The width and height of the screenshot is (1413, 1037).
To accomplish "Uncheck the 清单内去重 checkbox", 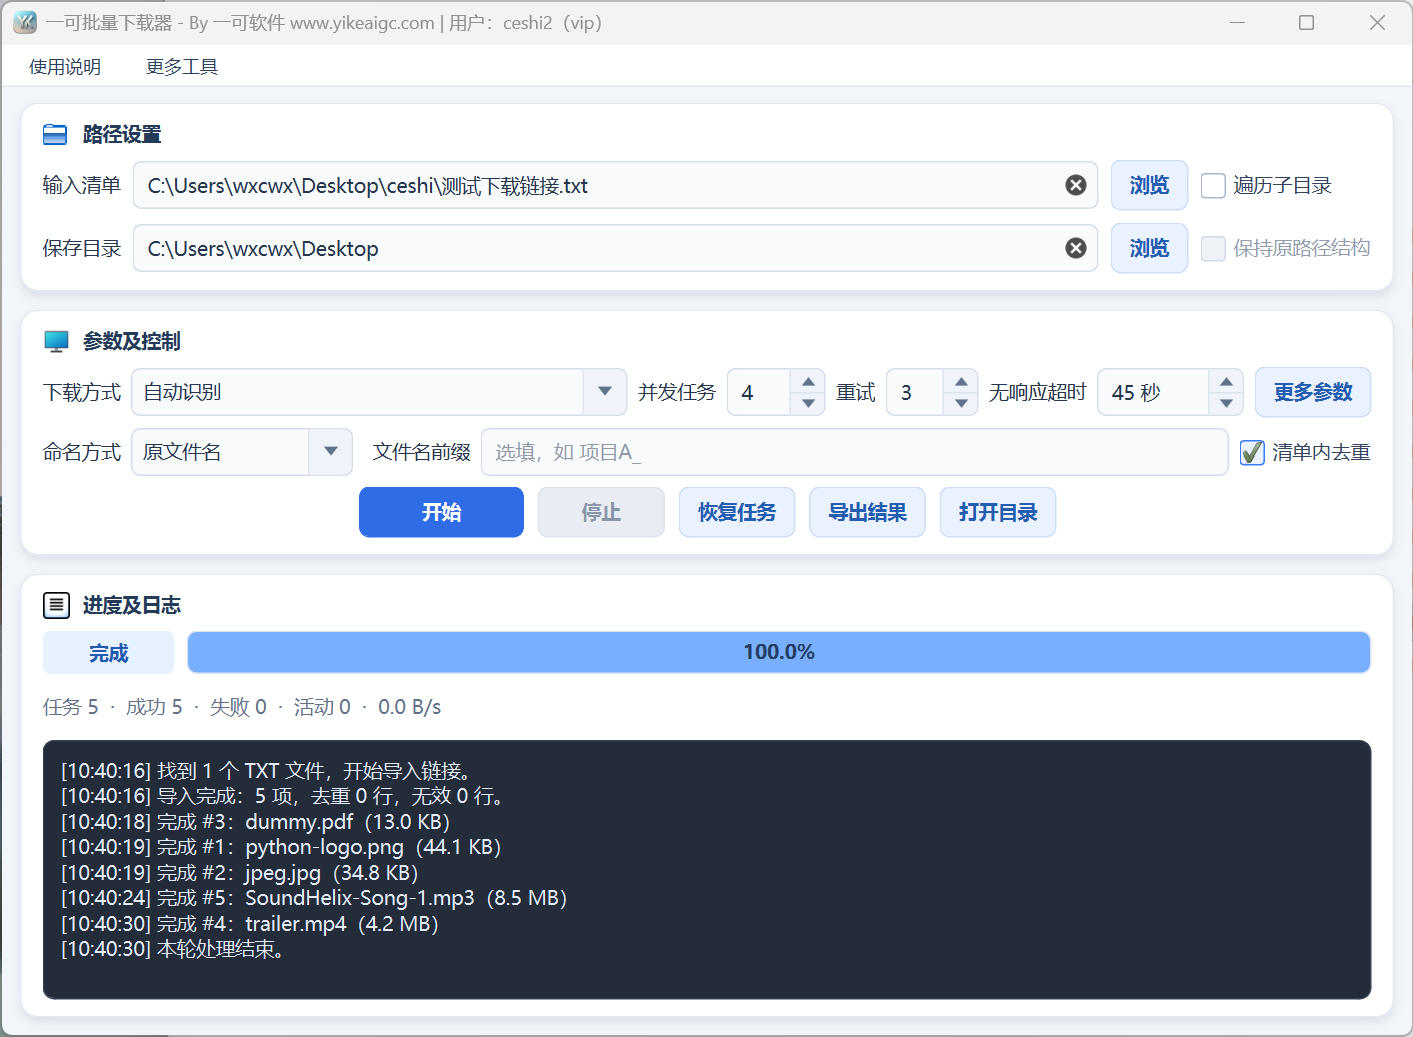I will pos(1252,452).
